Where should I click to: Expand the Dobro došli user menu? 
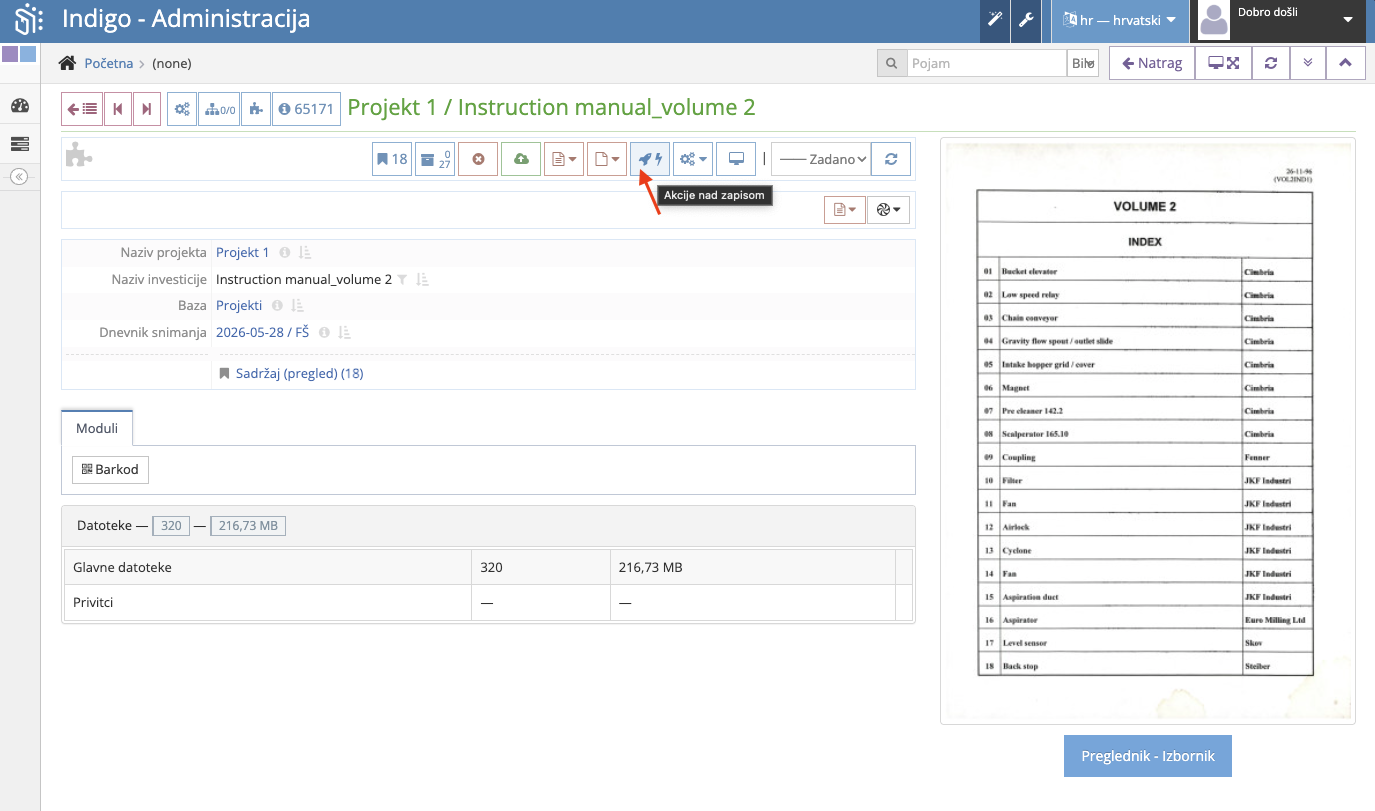click(x=1283, y=20)
